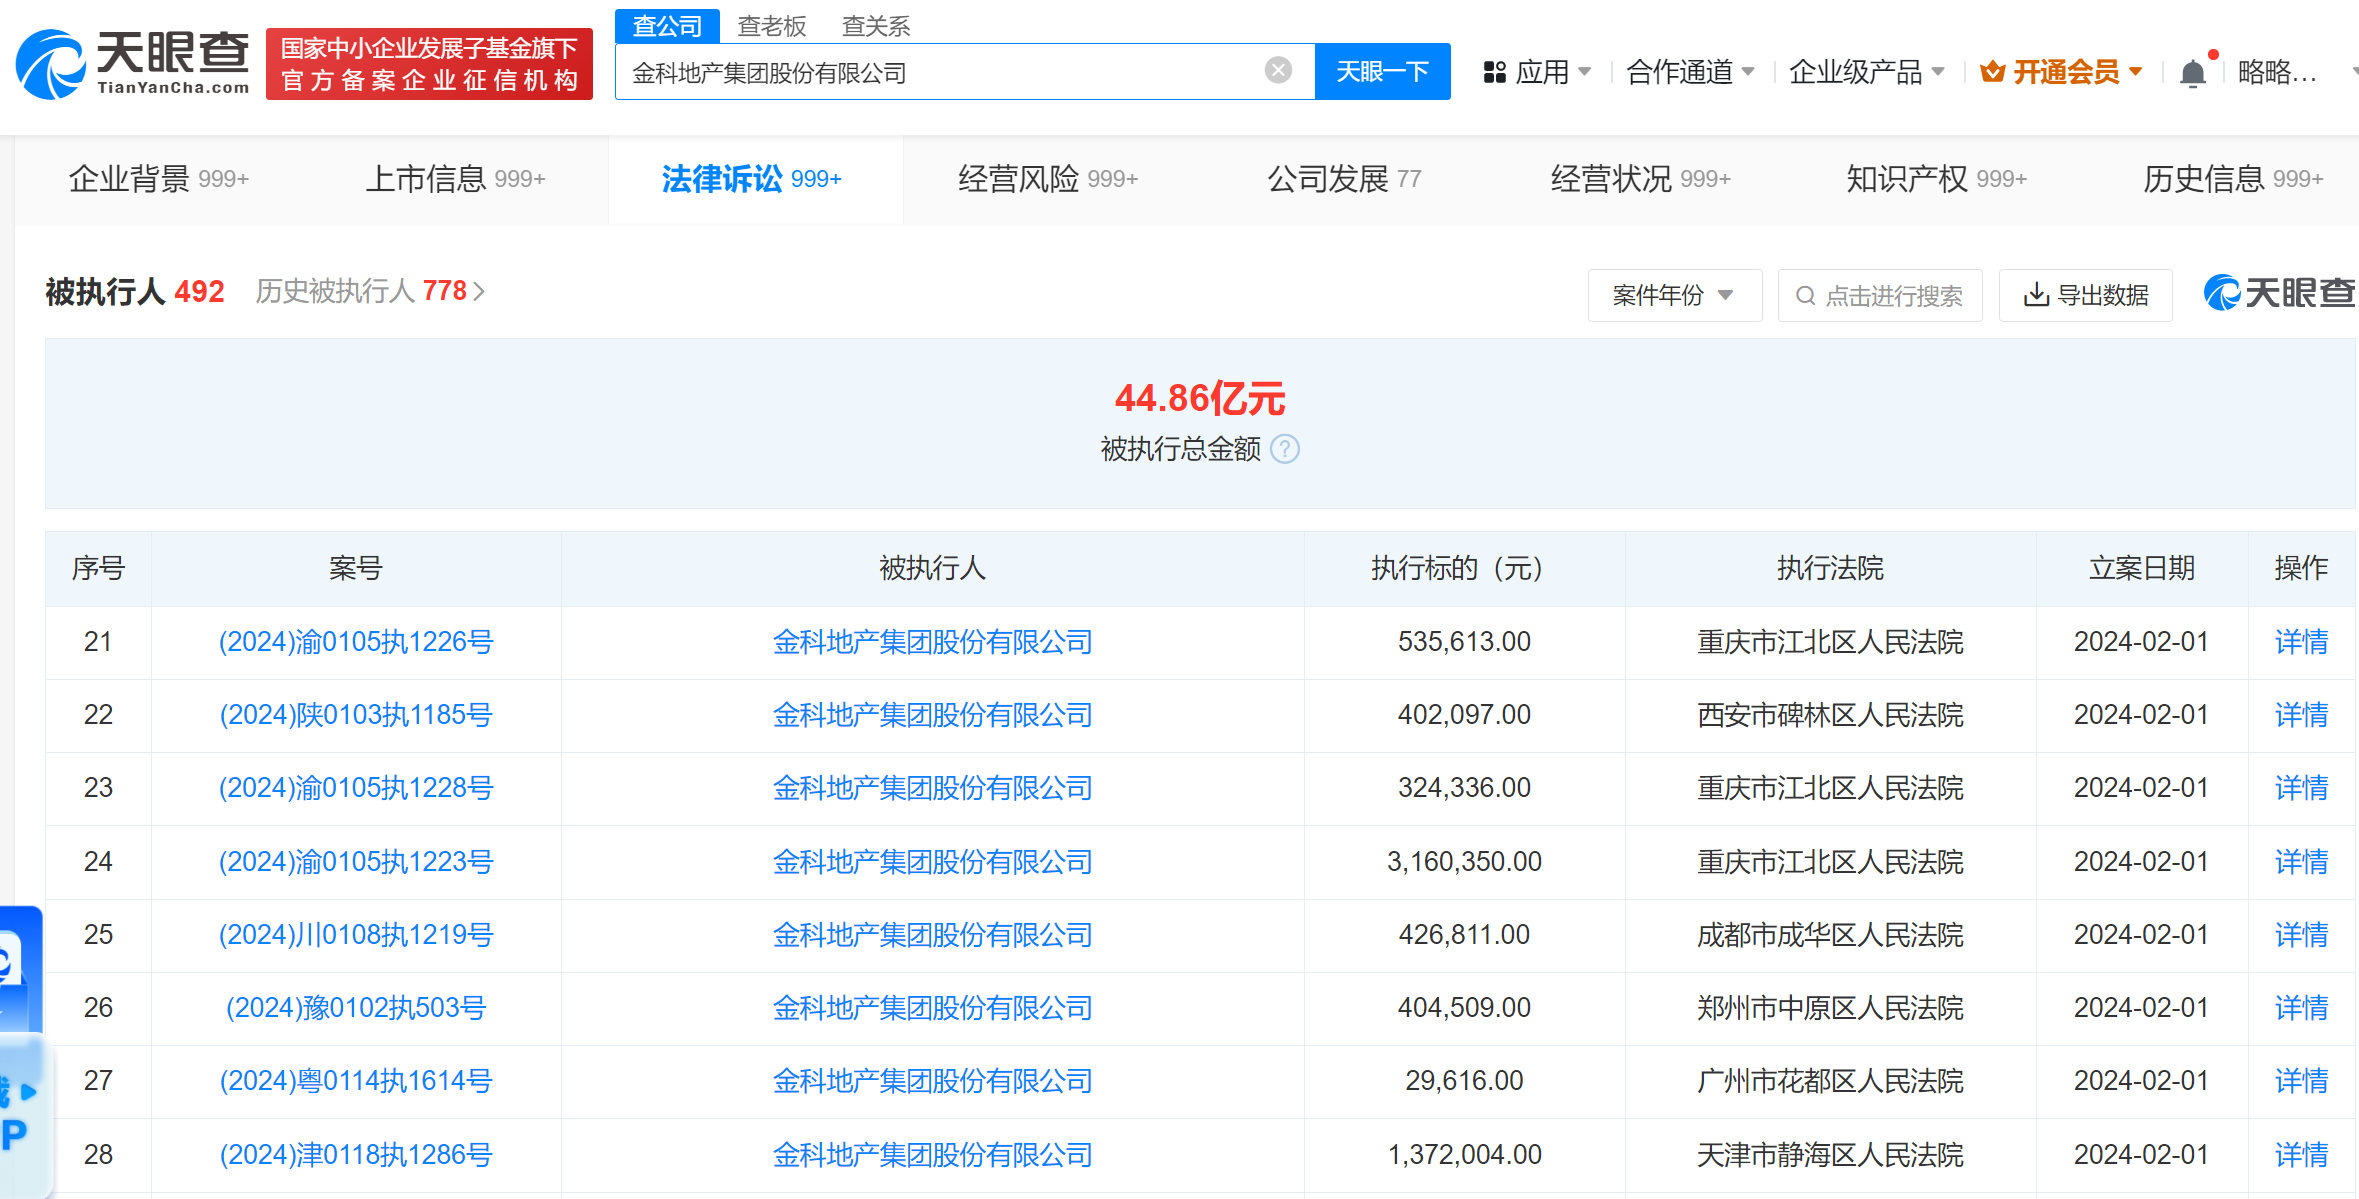Click the 应用 grid icon
The width and height of the screenshot is (2359, 1199).
pyautogui.click(x=1495, y=72)
